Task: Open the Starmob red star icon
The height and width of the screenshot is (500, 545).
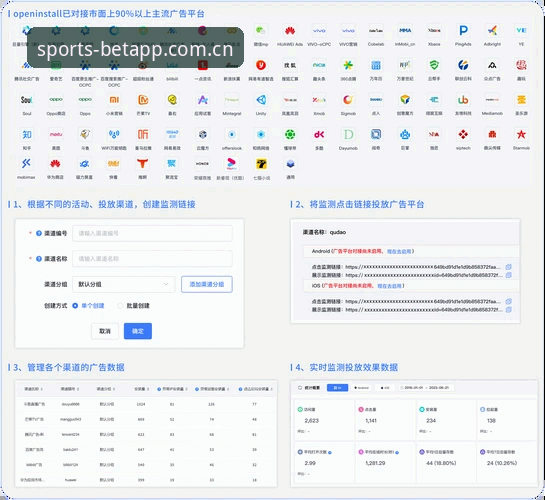Action: [x=521, y=134]
